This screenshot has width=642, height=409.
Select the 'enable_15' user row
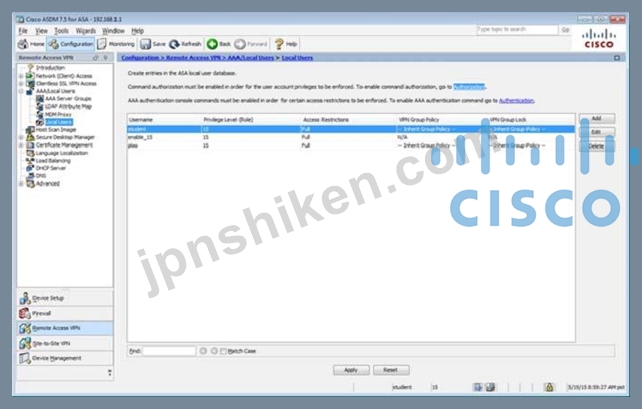[350, 137]
